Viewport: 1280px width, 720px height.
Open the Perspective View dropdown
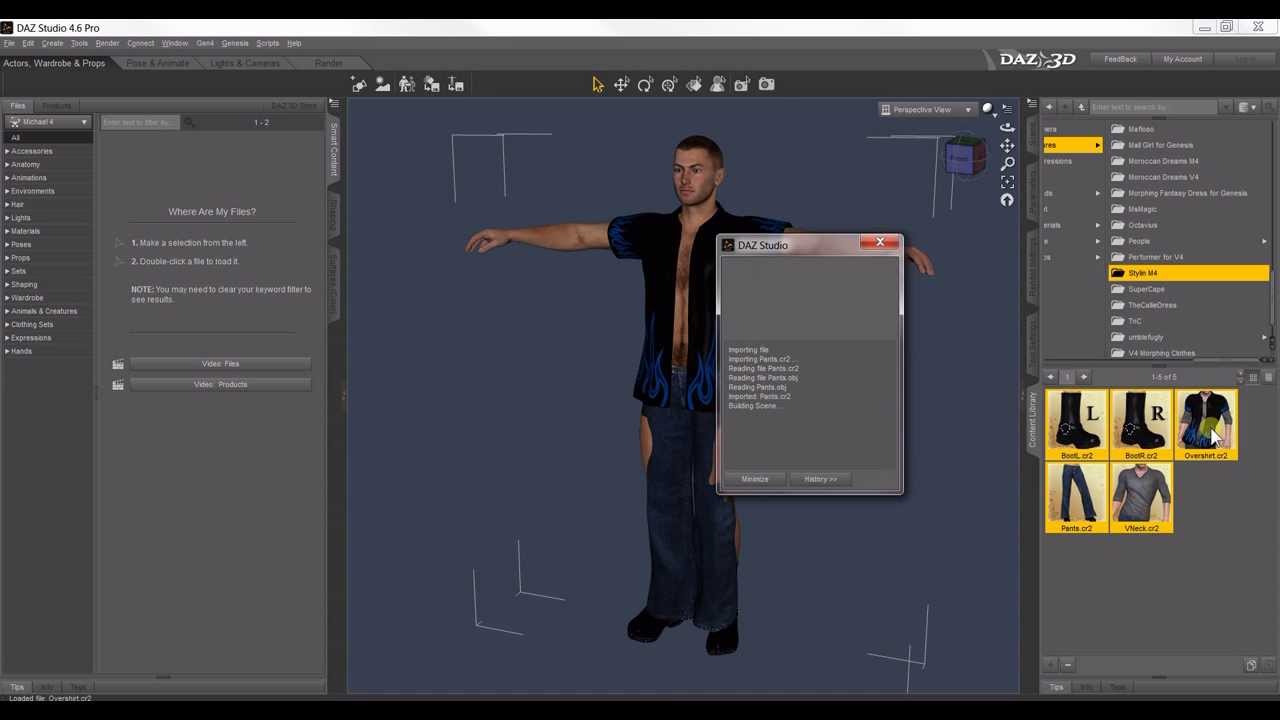click(x=927, y=109)
